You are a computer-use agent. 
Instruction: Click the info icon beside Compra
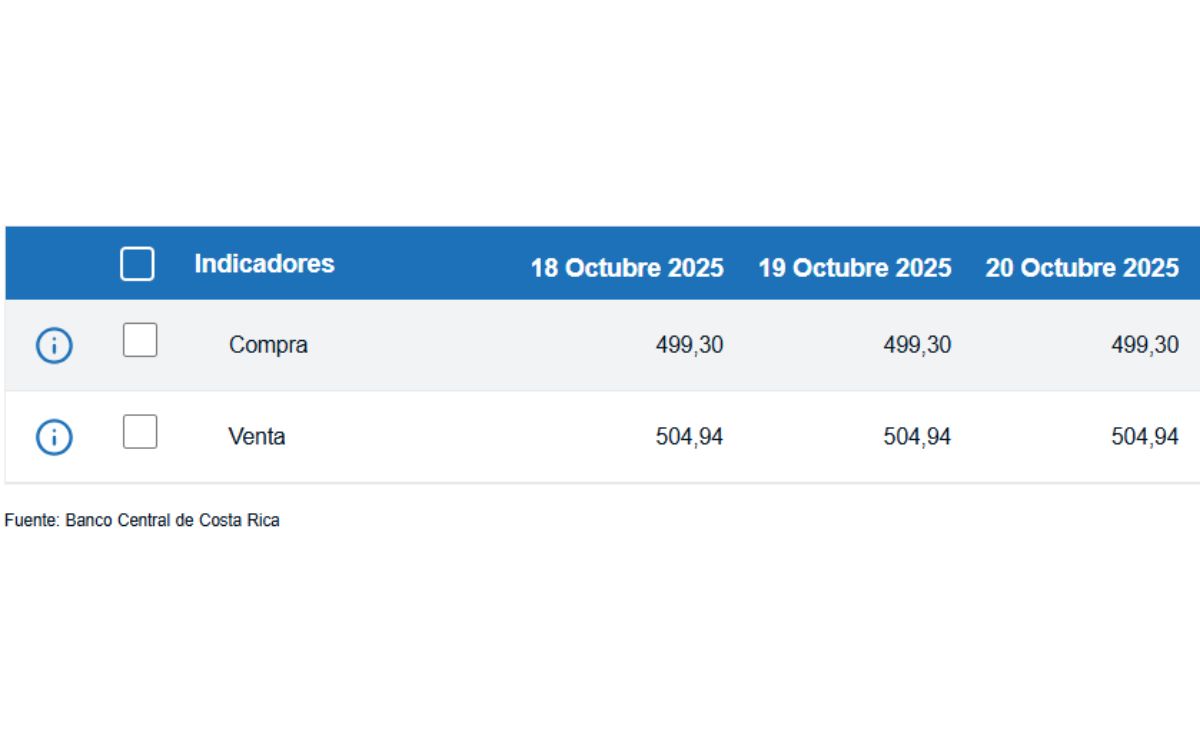coord(54,346)
